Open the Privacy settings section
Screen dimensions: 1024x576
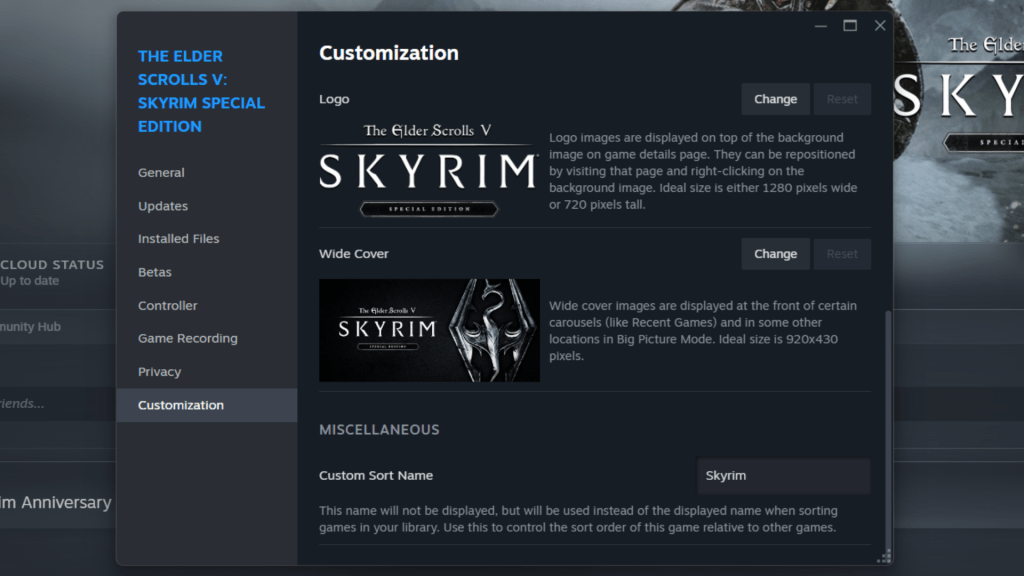tap(159, 371)
